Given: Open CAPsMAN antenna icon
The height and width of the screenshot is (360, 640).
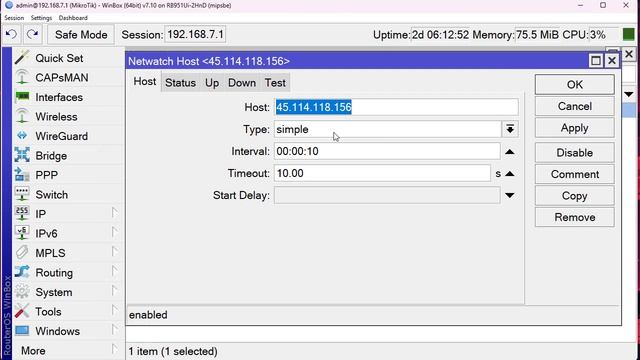Looking at the screenshot, I should [22, 78].
